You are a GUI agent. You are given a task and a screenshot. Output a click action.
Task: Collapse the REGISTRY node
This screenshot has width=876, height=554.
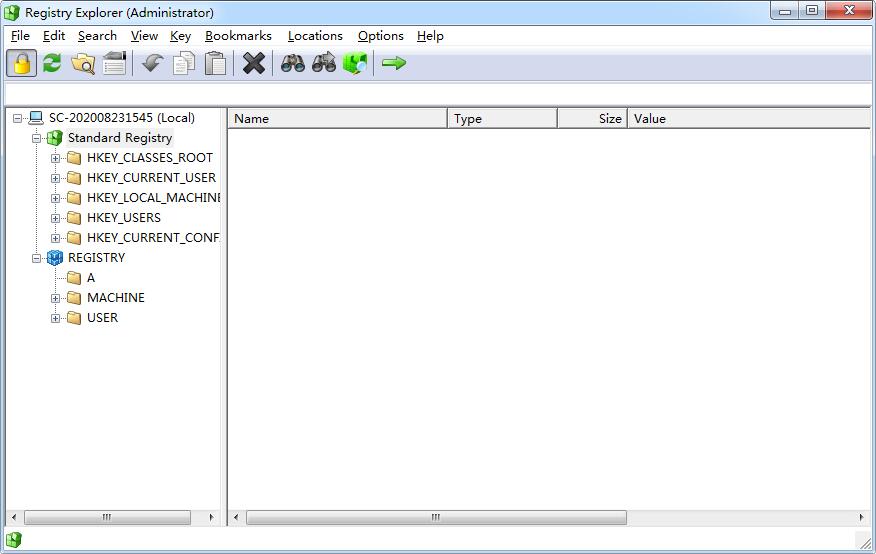36,258
